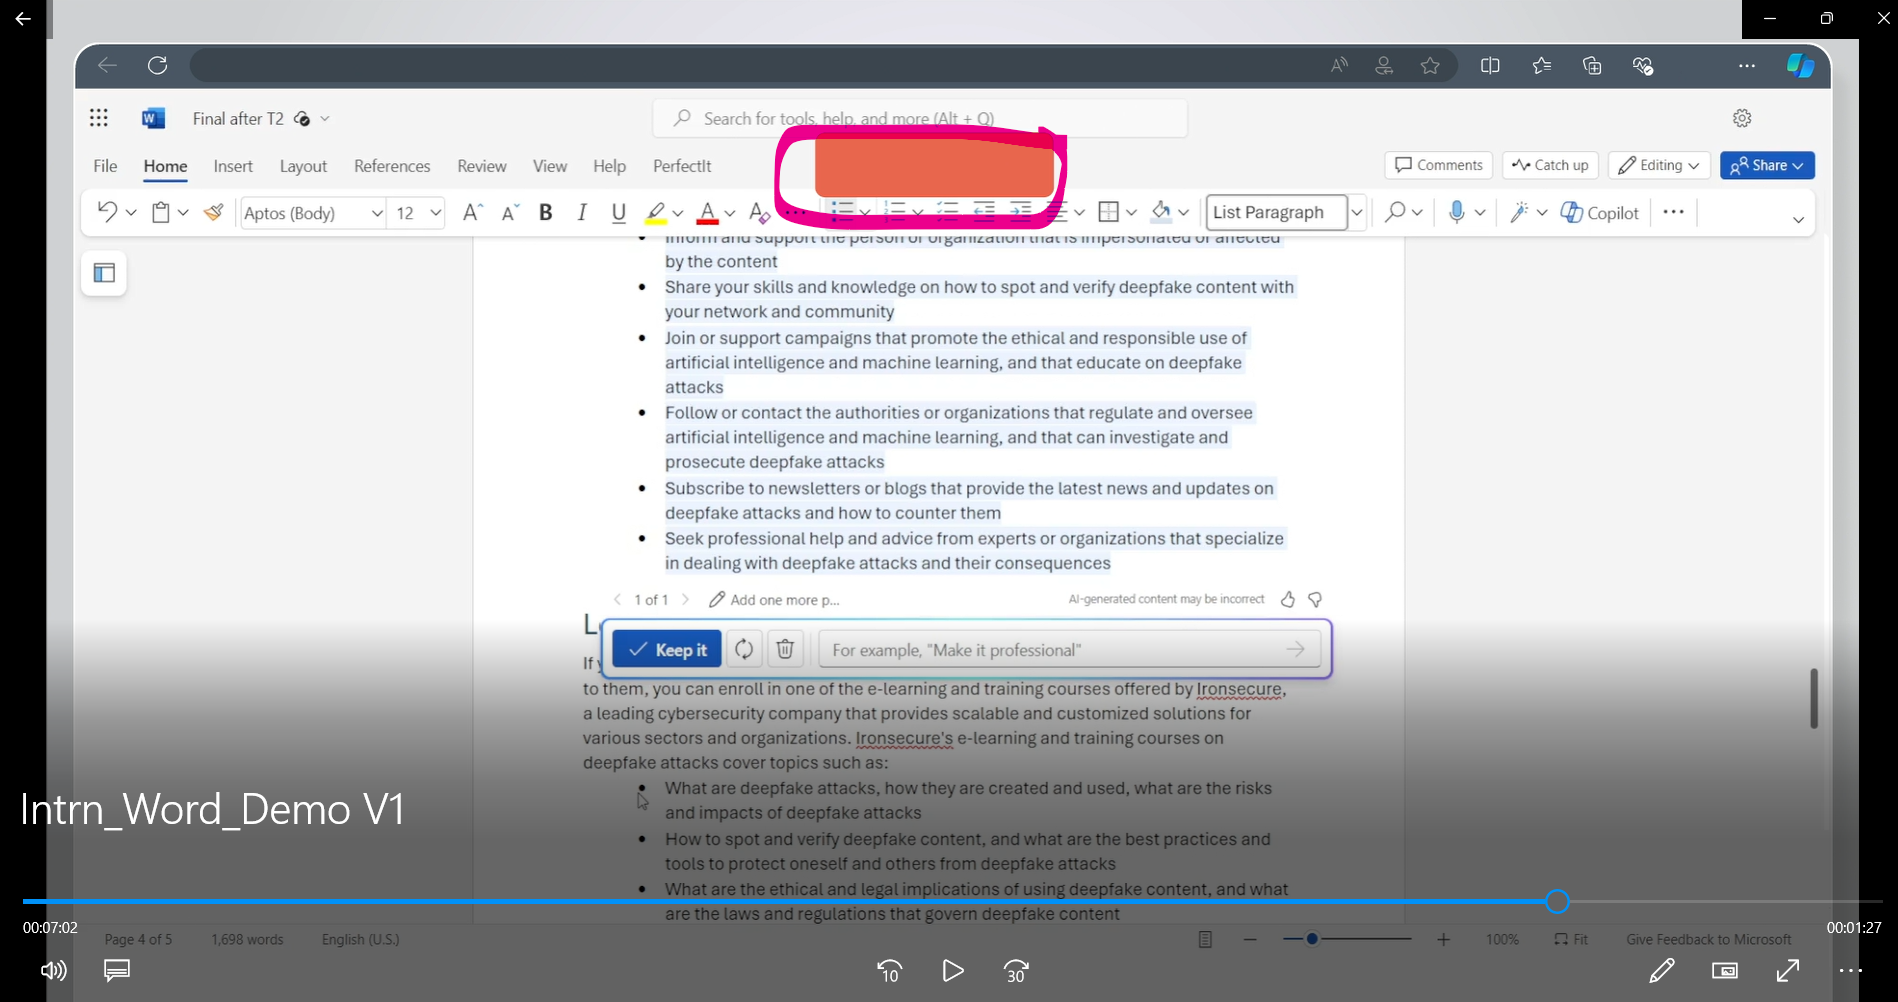Enter fullscreen with the expand arrows icon
Screen dimensions: 1898x1002
tap(1788, 970)
